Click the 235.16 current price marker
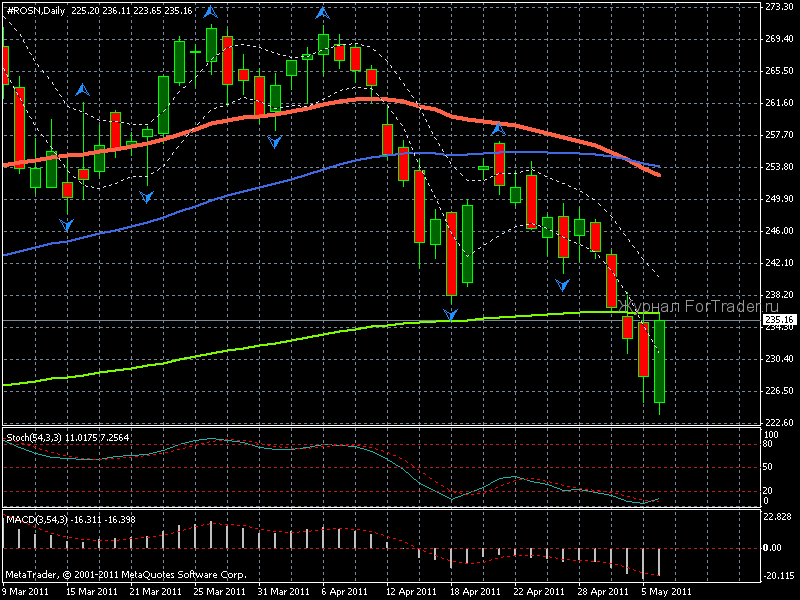800x600 pixels. (x=779, y=320)
